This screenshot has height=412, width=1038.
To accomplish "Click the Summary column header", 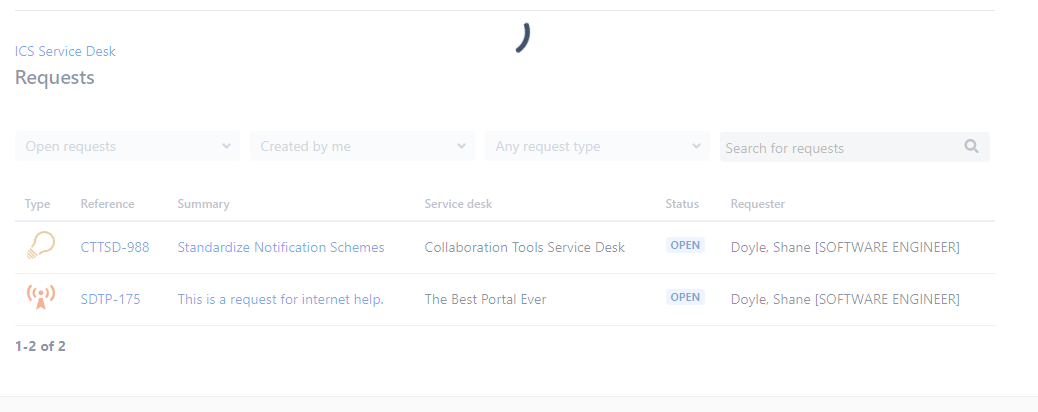I will tap(203, 204).
